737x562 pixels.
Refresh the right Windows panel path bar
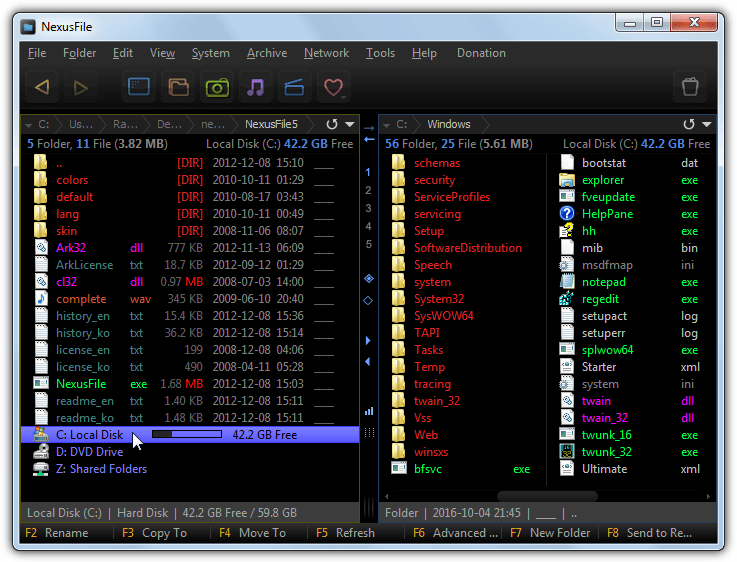pyautogui.click(x=689, y=124)
